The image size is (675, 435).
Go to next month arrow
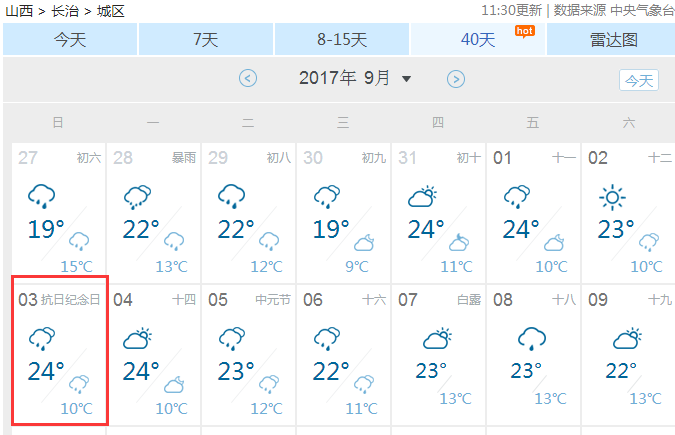click(x=456, y=79)
